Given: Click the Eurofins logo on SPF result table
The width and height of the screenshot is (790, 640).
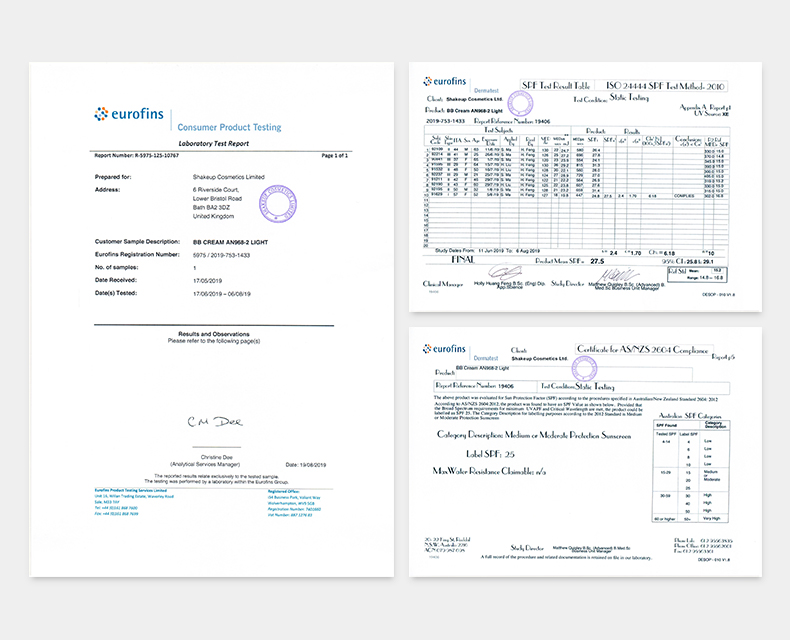Looking at the screenshot, I should coord(445,81).
